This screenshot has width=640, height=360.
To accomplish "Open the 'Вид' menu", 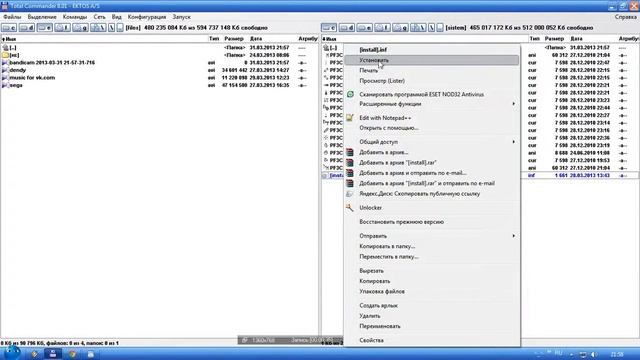I will point(117,17).
